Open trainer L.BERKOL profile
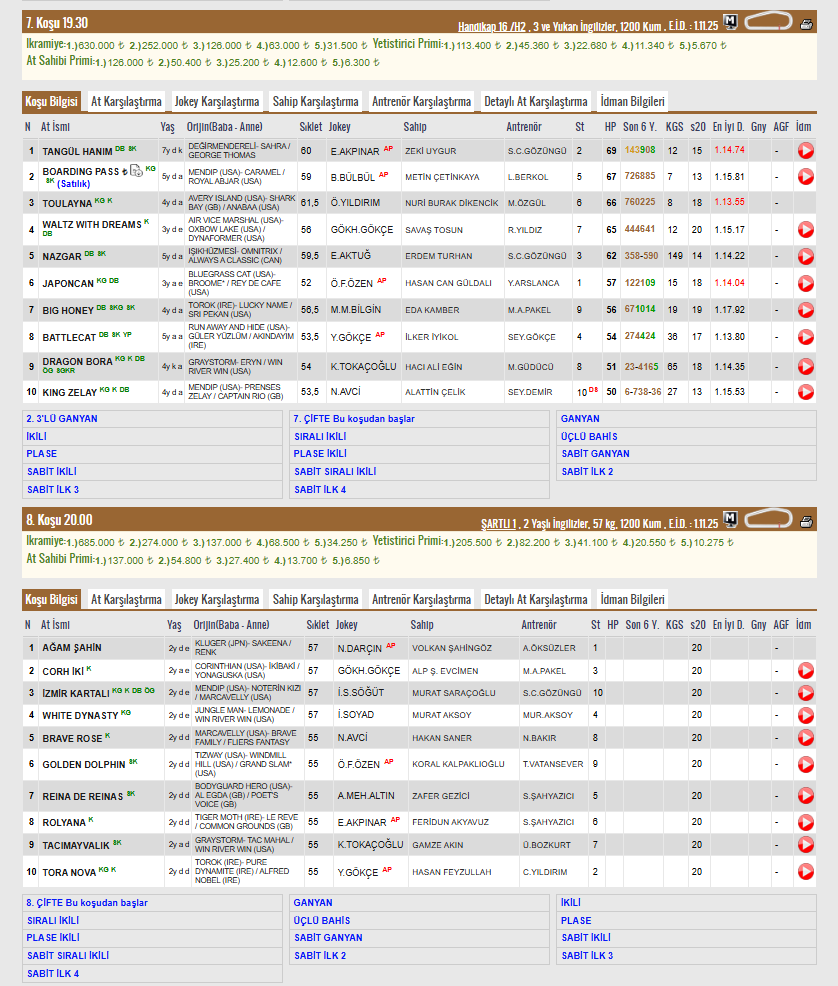 (x=528, y=177)
